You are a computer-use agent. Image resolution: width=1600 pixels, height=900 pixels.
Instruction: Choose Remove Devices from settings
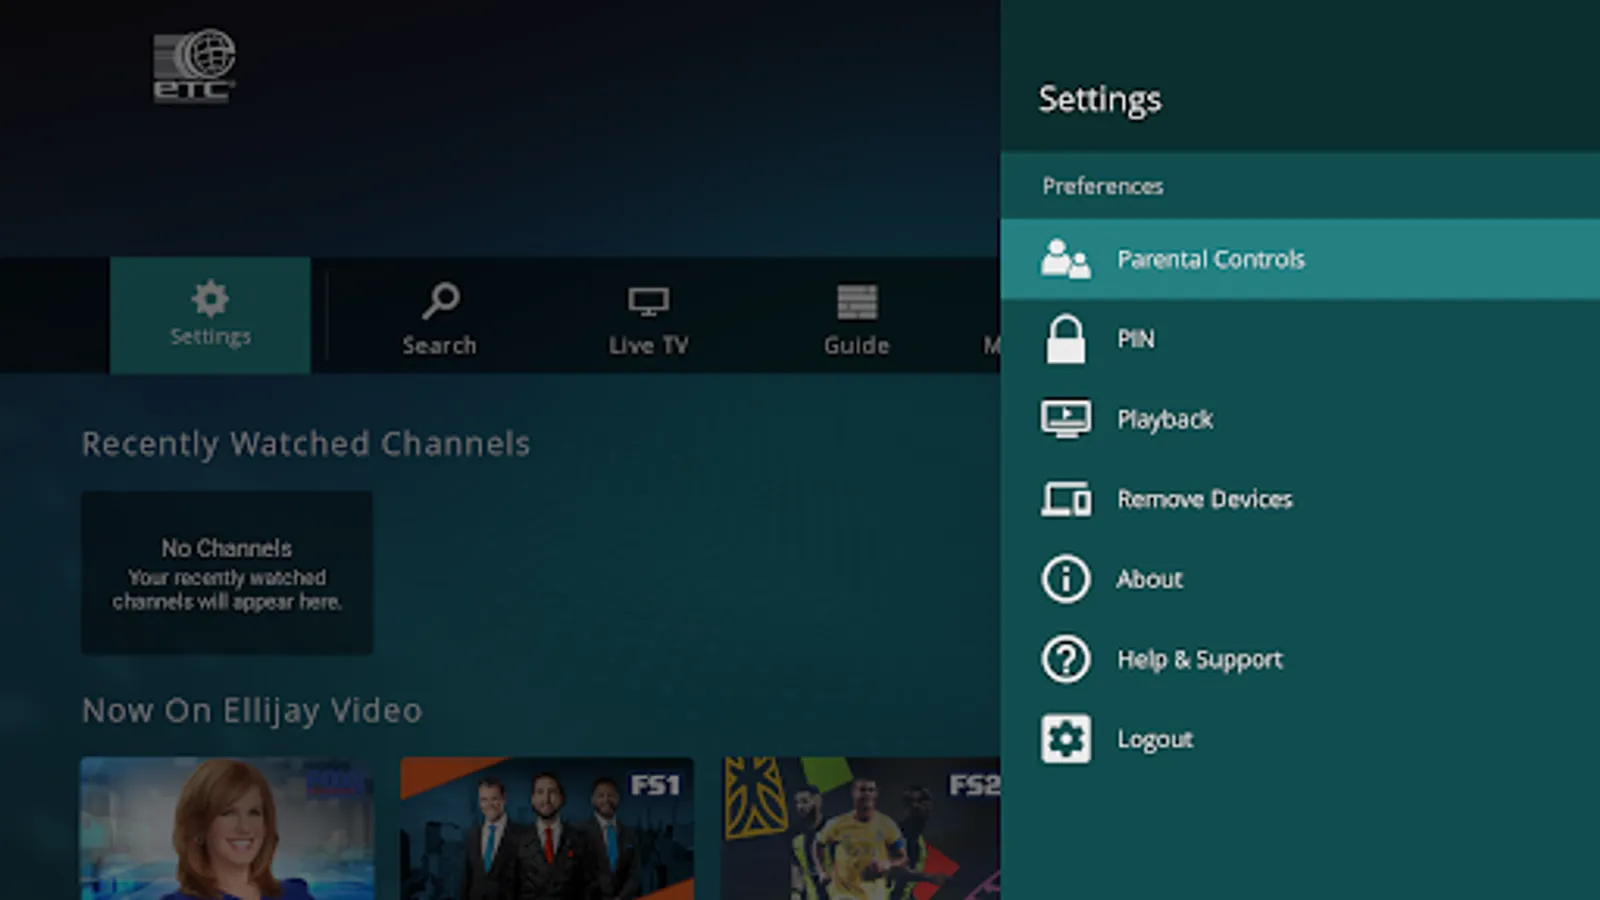click(x=1300, y=499)
